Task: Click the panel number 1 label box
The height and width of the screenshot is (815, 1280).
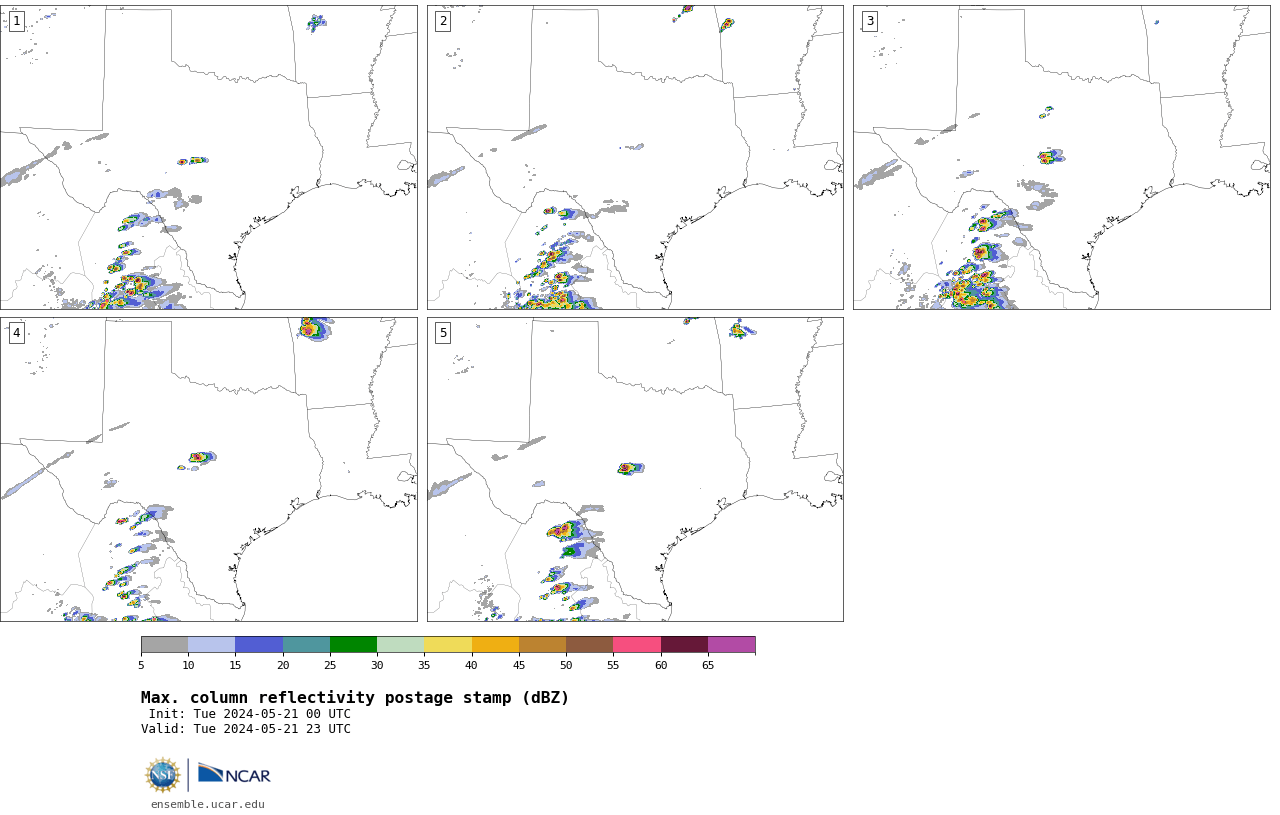Action: 16,21
